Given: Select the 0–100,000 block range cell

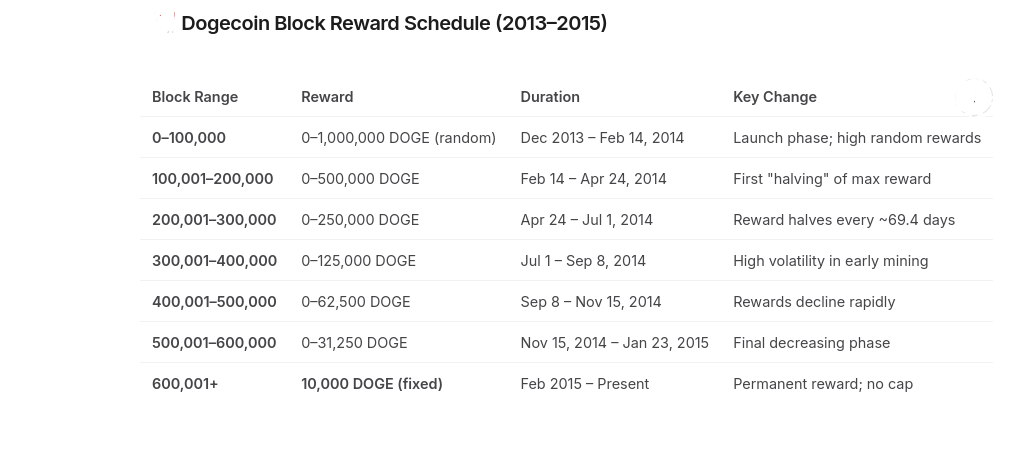Looking at the screenshot, I should [189, 138].
